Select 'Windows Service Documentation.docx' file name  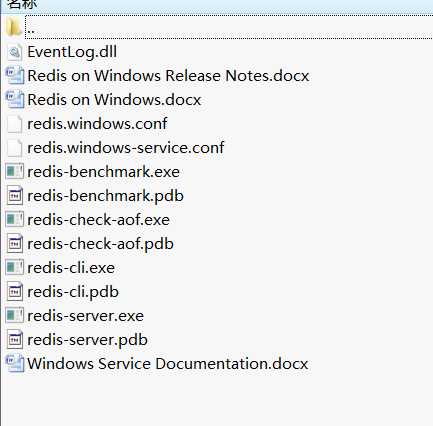pyautogui.click(x=168, y=364)
